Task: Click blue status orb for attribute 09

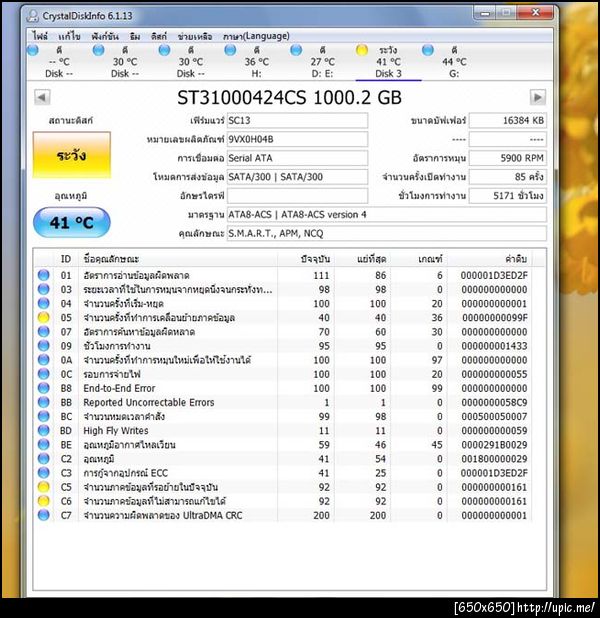Action: (x=44, y=346)
